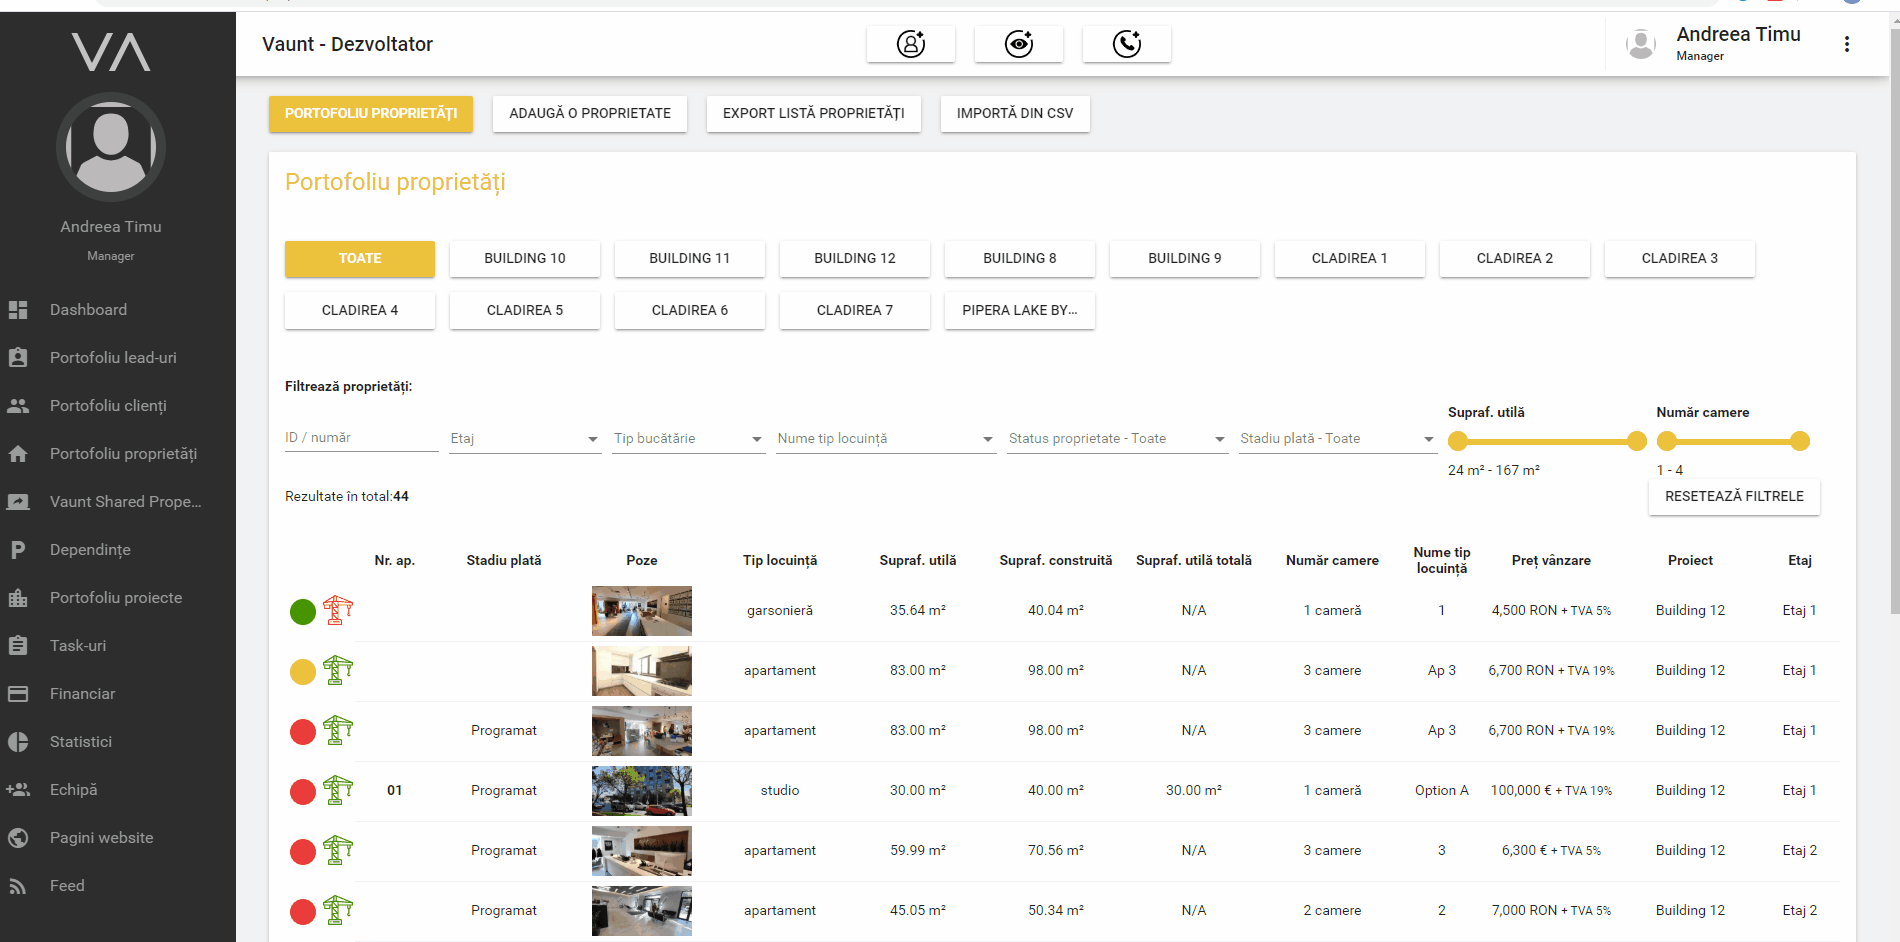
Task: Click the red crane icon in first row
Action: coord(338,610)
